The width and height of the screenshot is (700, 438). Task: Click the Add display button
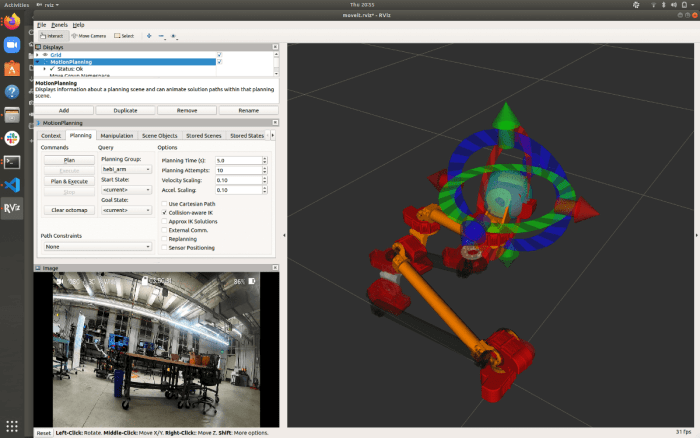(64, 110)
